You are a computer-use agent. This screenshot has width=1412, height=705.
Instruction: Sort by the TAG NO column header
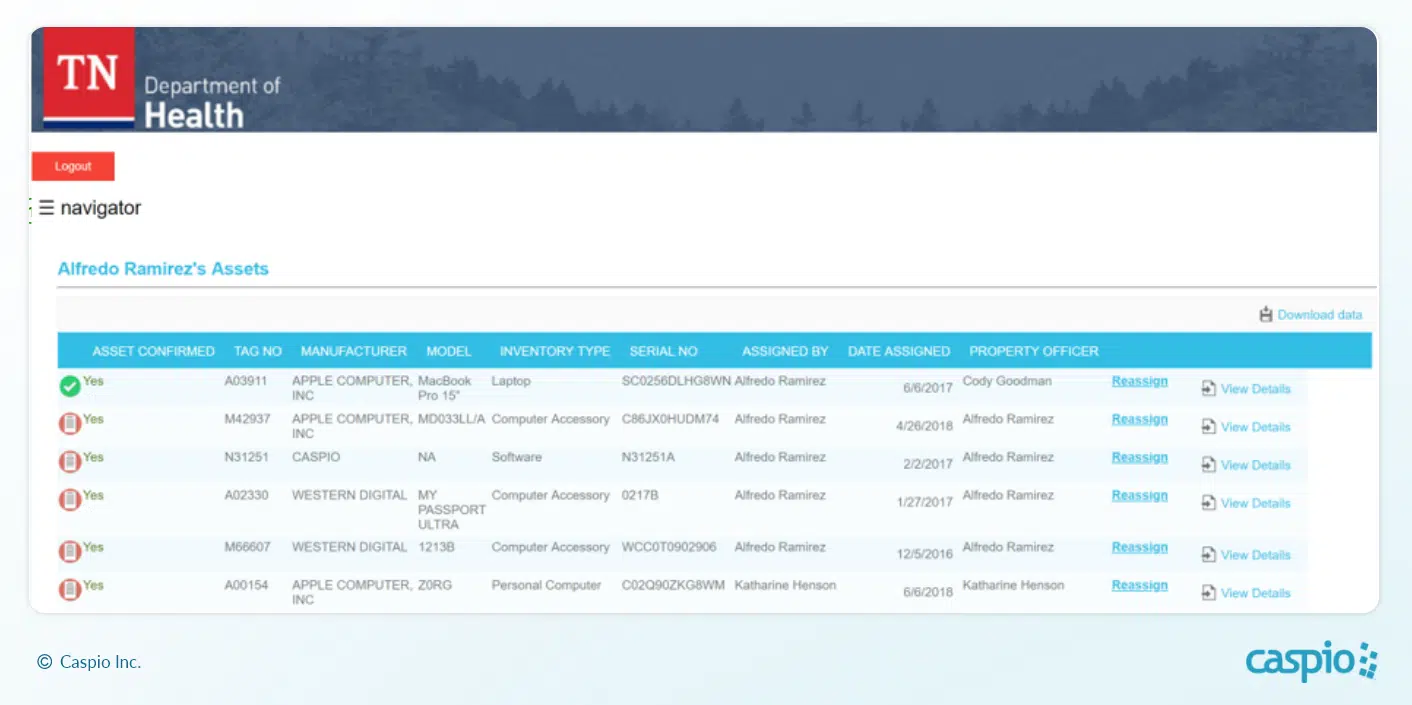point(257,351)
